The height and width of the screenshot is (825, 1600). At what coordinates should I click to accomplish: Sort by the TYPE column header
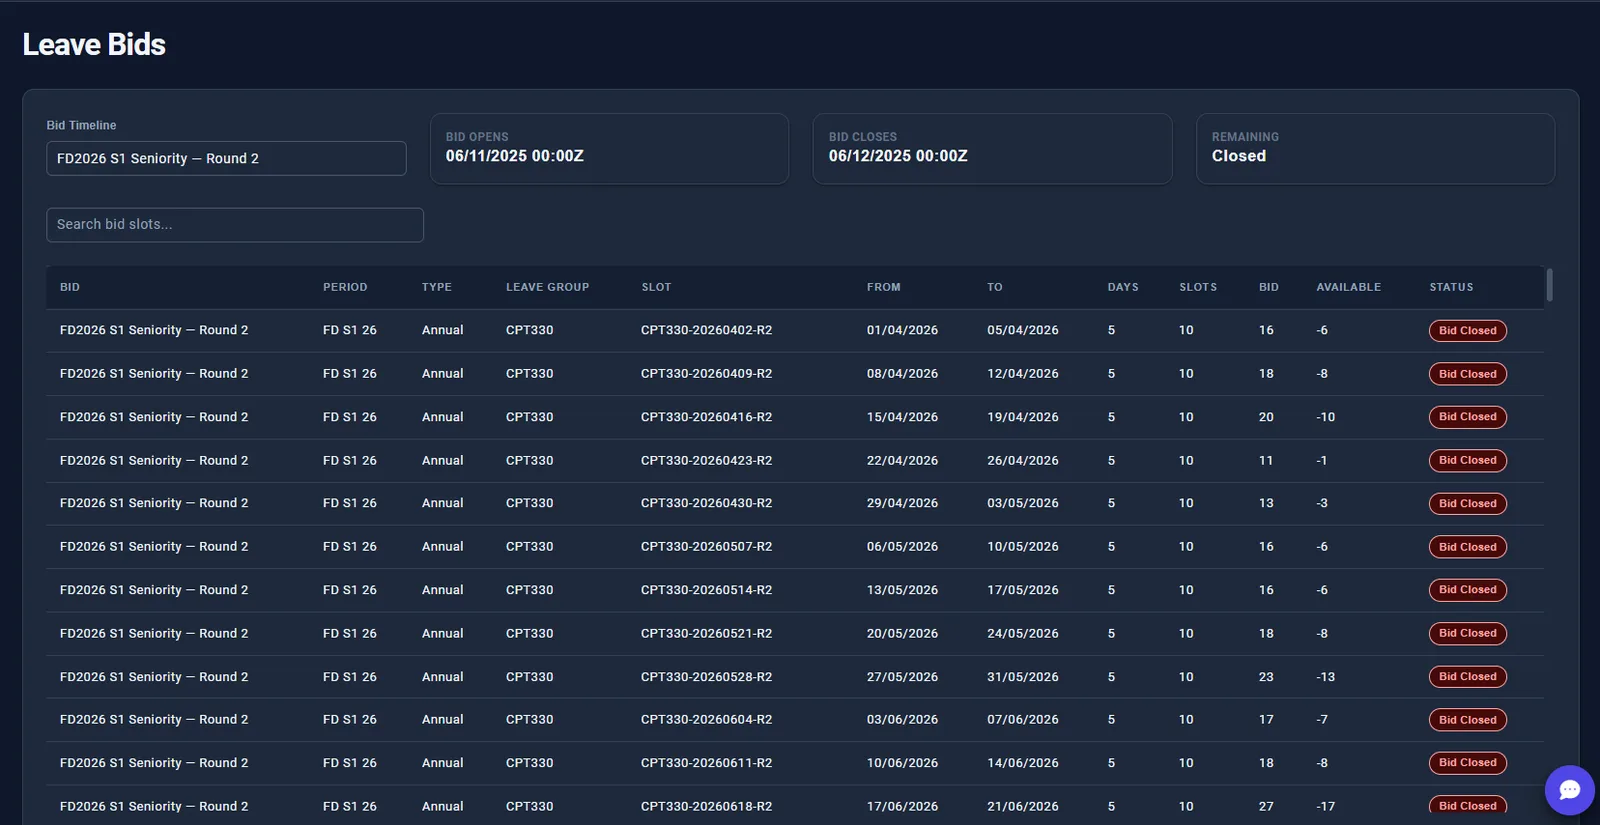tap(437, 287)
